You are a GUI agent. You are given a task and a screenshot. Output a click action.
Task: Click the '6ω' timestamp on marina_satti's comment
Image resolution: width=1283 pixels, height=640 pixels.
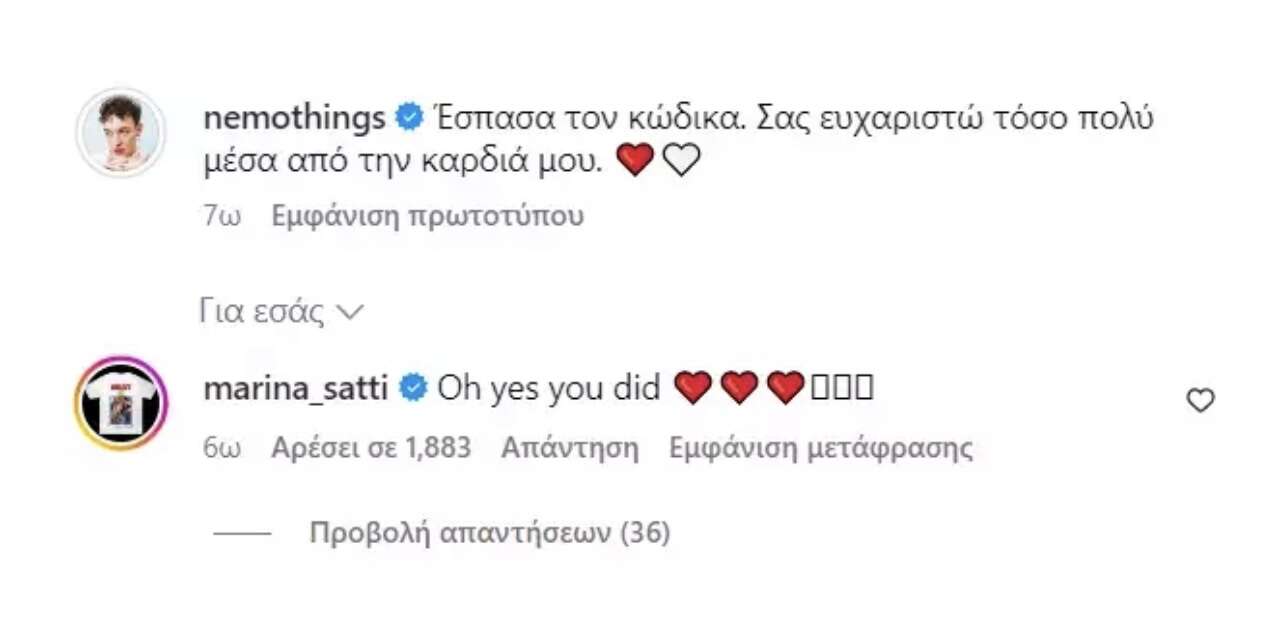[x=222, y=447]
